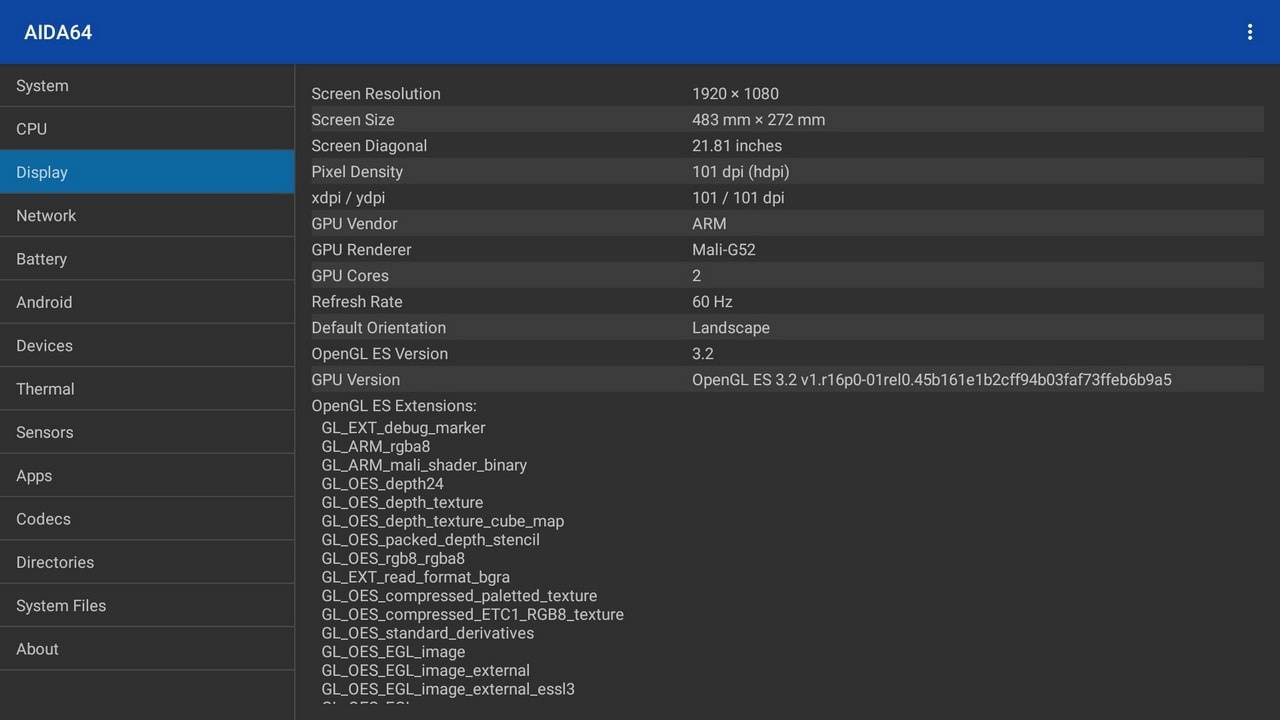Click GL_OES_compressed_ETC1_RGB8_texture extension
The image size is (1280, 720).
tap(472, 614)
